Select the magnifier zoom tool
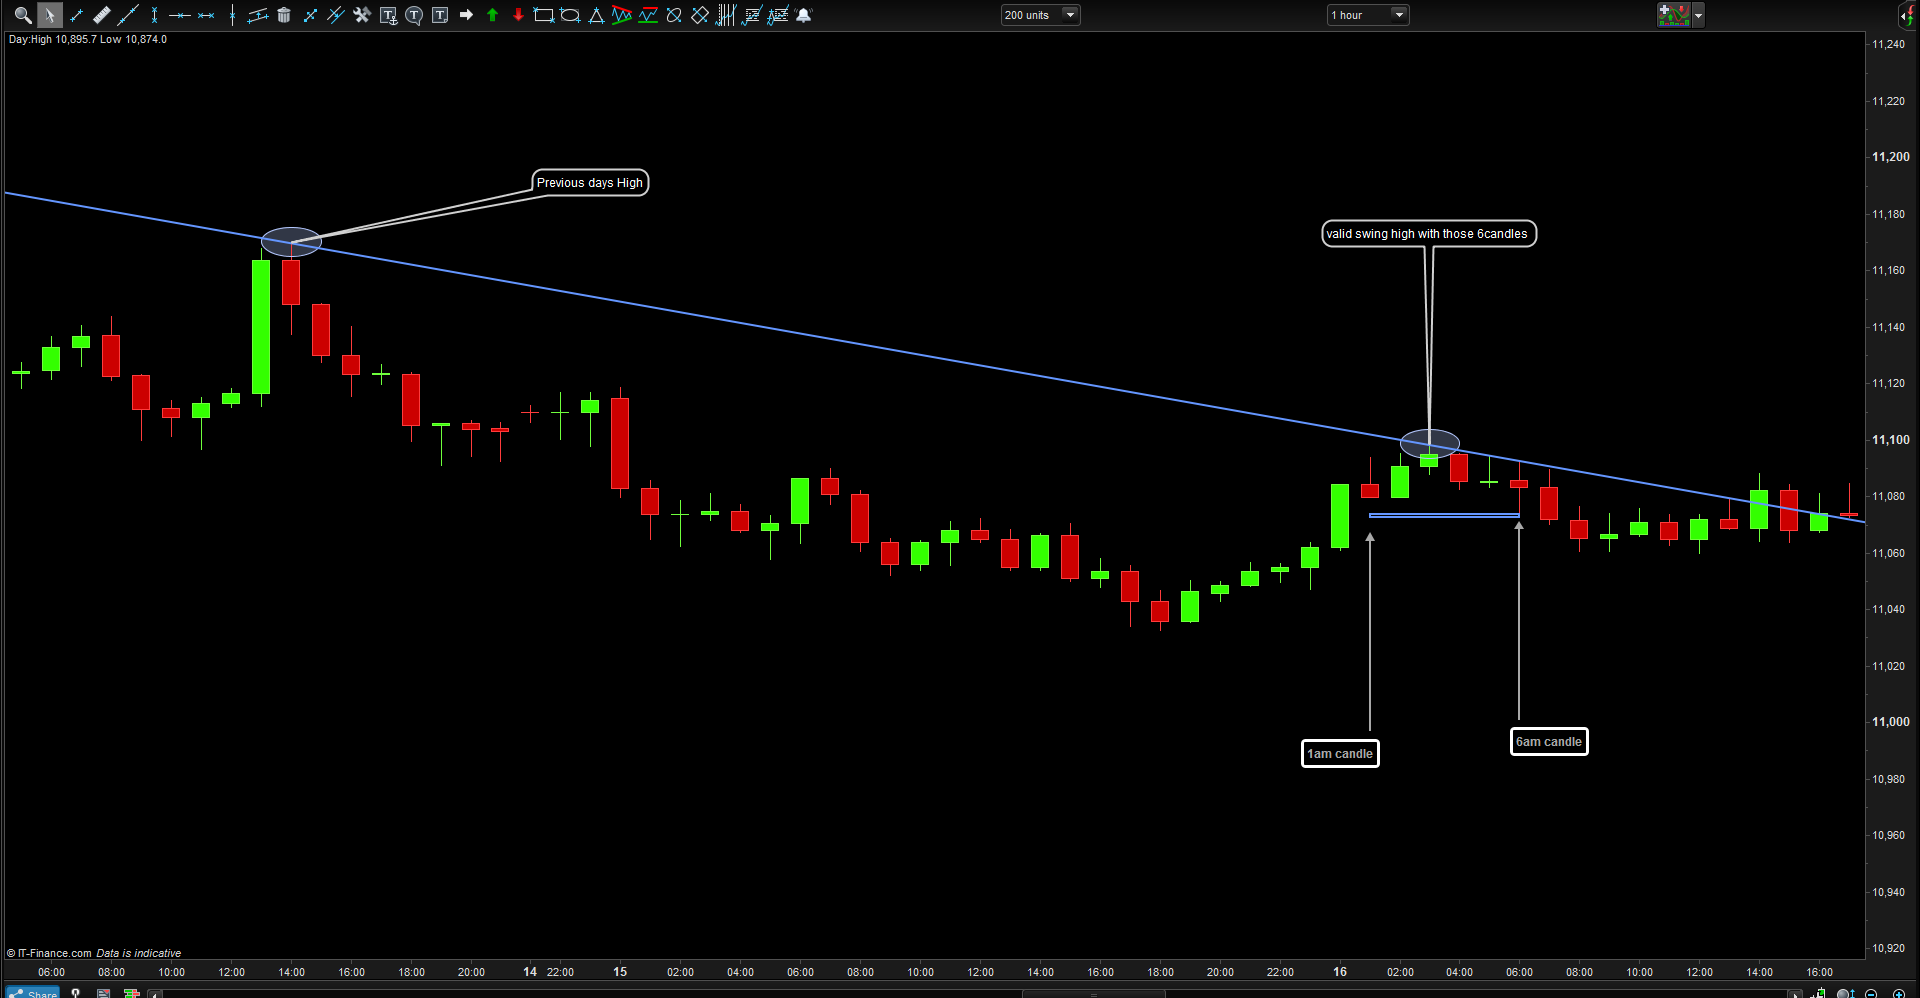Screen dimensions: 1920x998 tap(22, 15)
